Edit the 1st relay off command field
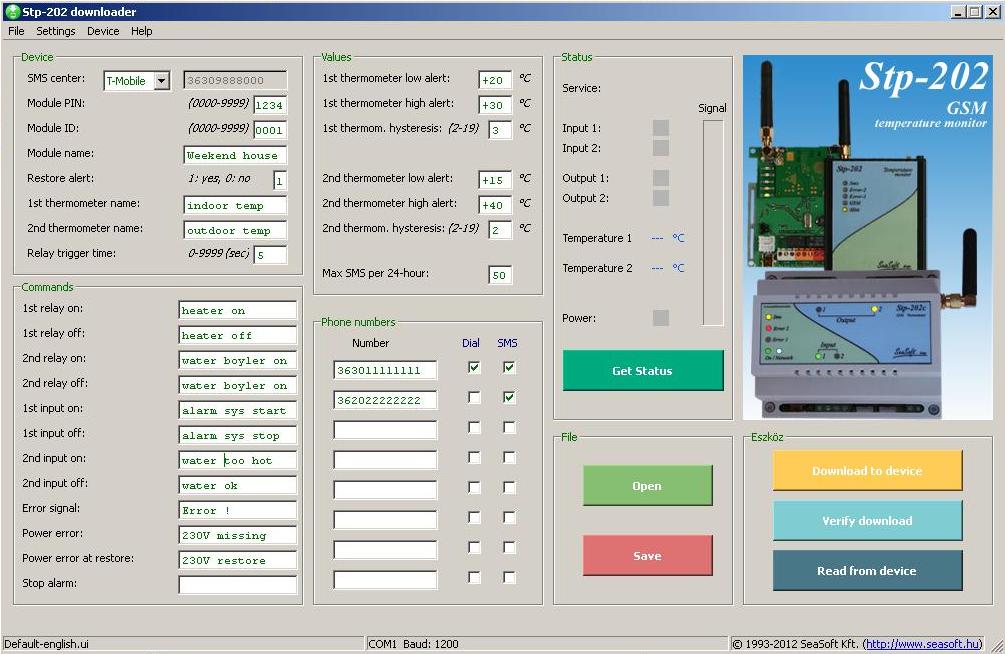 pos(238,335)
